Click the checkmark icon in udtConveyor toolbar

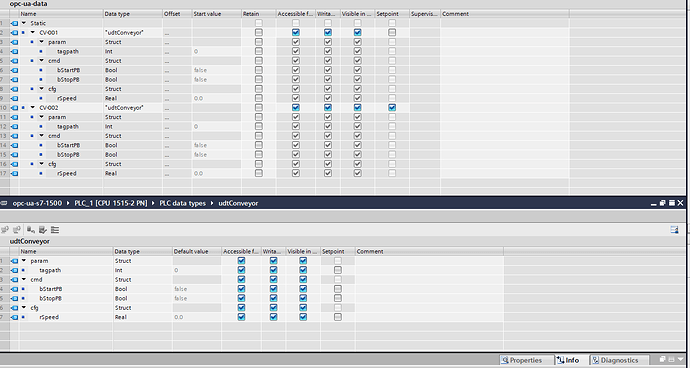coord(43,230)
